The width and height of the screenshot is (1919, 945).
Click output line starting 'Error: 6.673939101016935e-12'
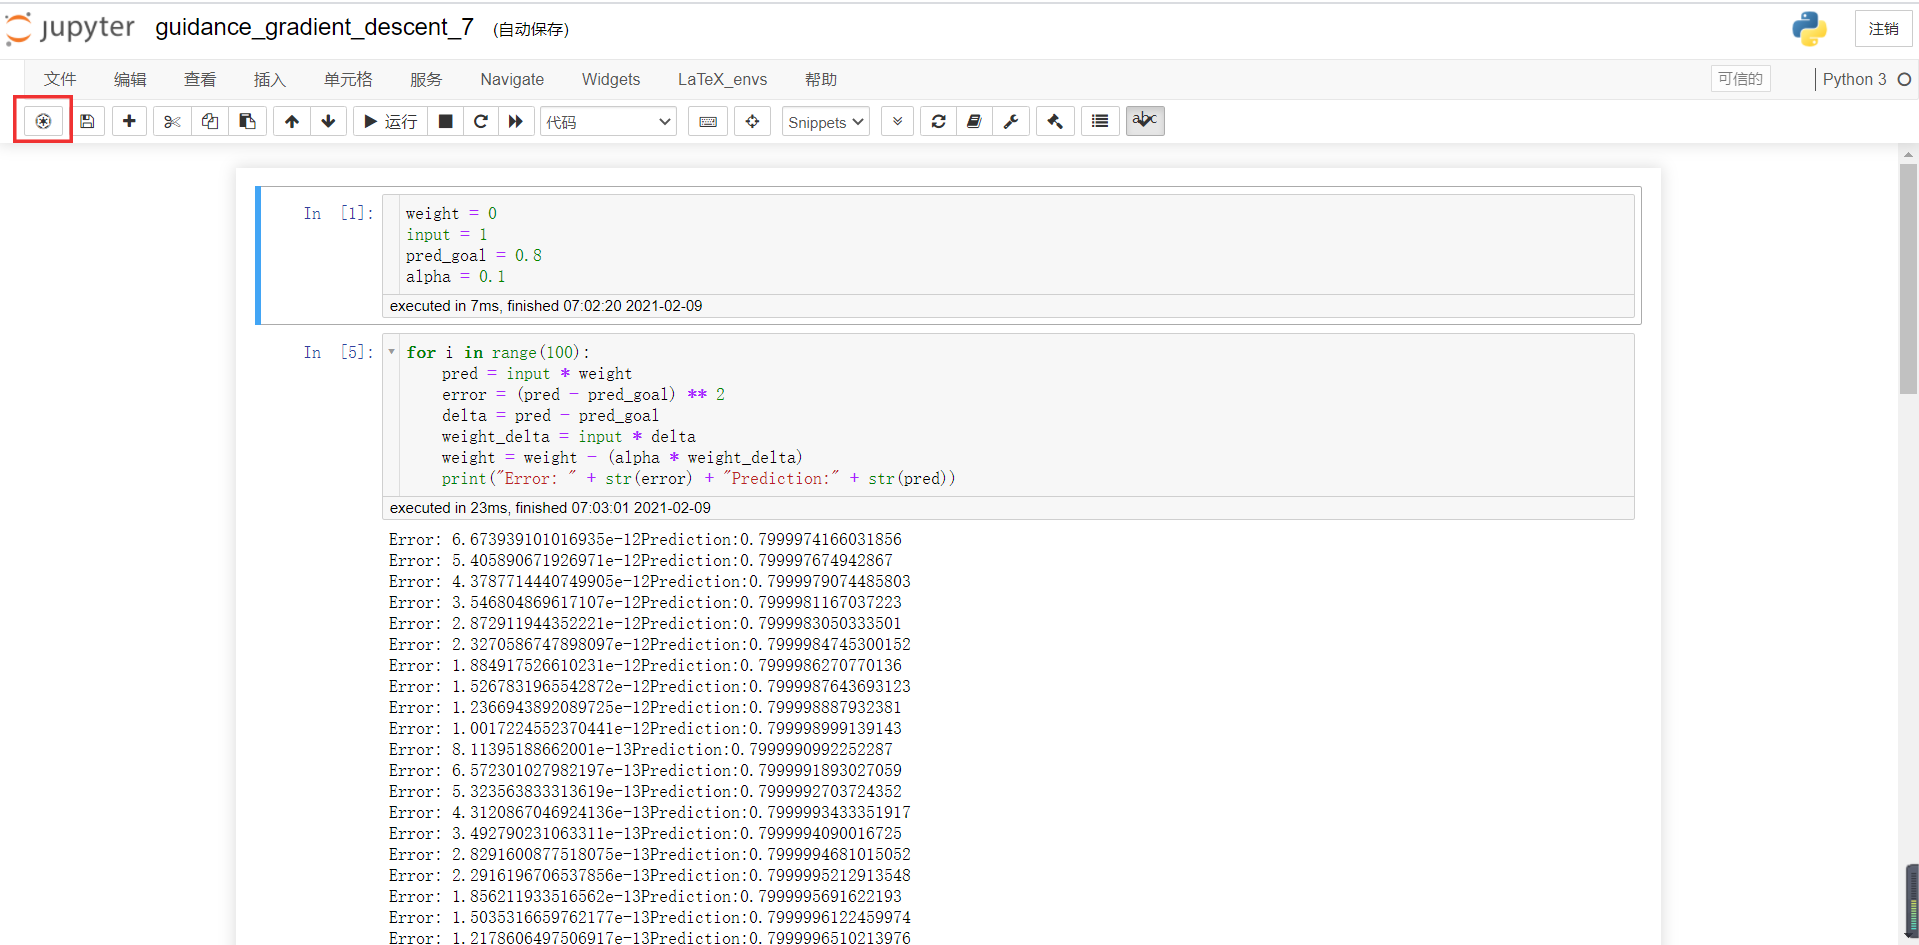click(645, 539)
